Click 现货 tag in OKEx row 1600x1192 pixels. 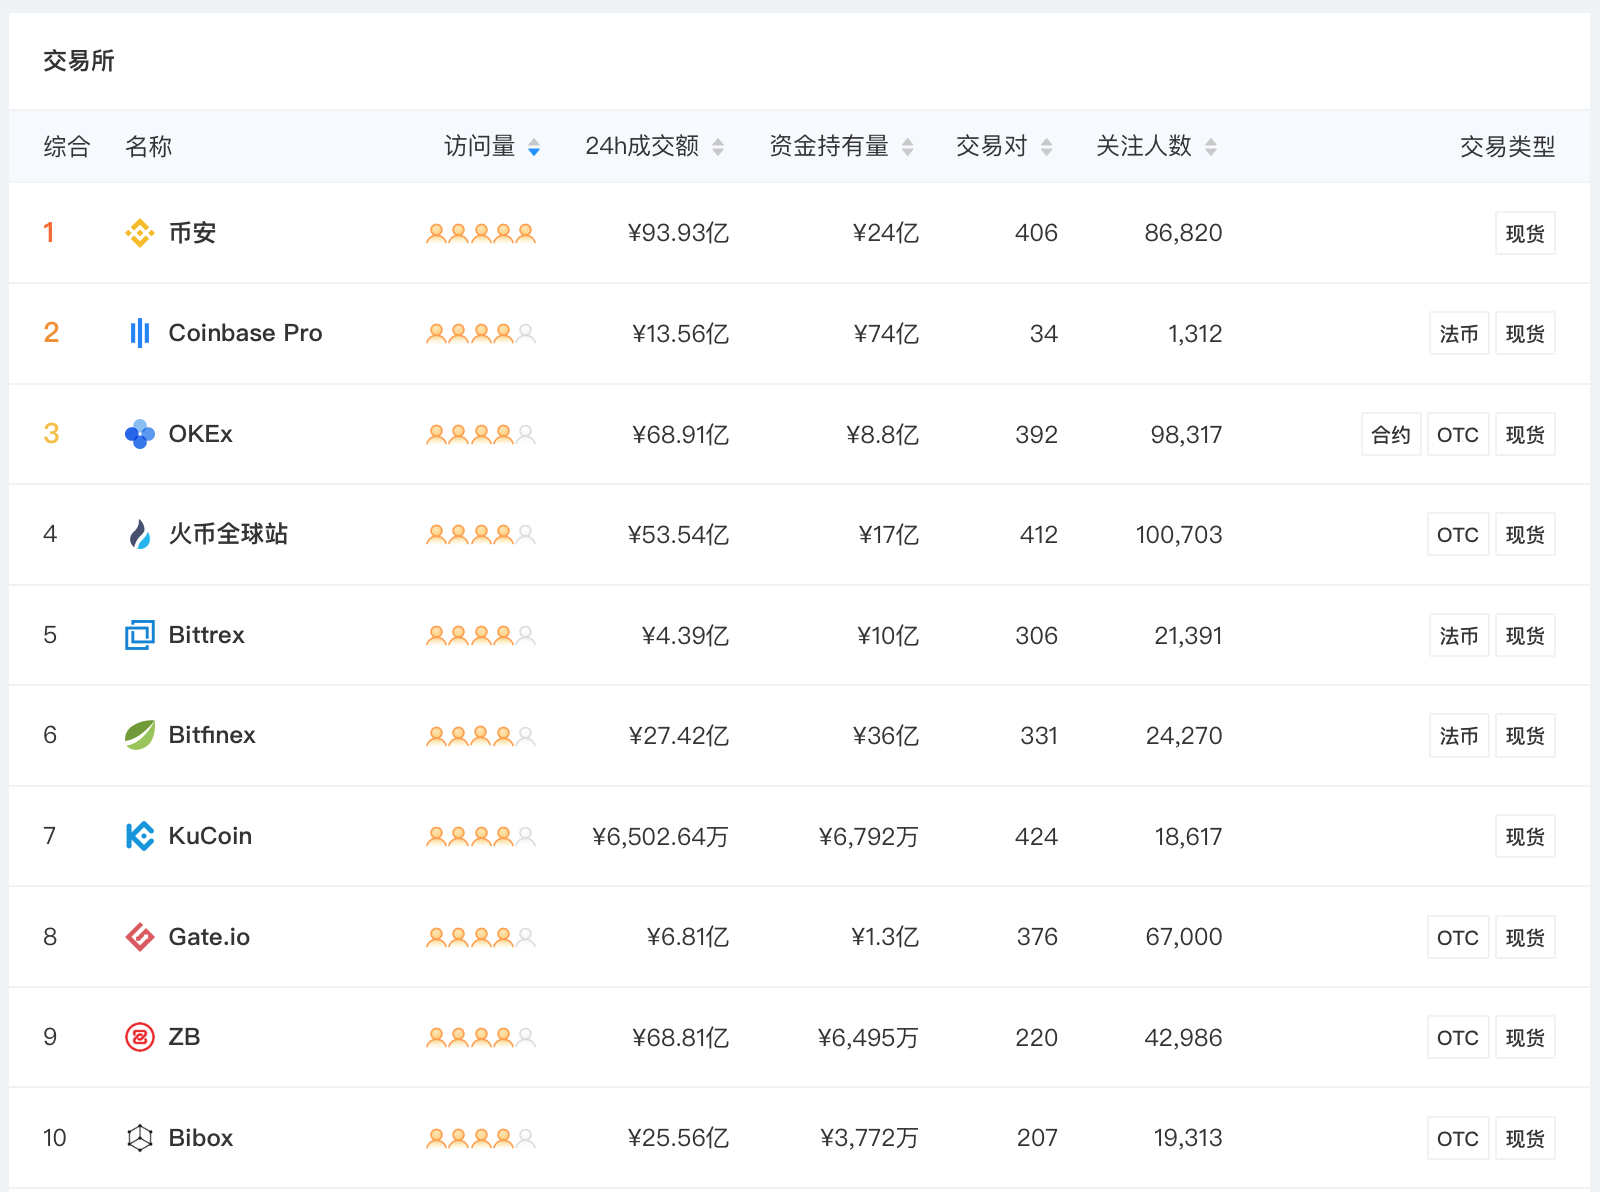pyautogui.click(x=1525, y=434)
